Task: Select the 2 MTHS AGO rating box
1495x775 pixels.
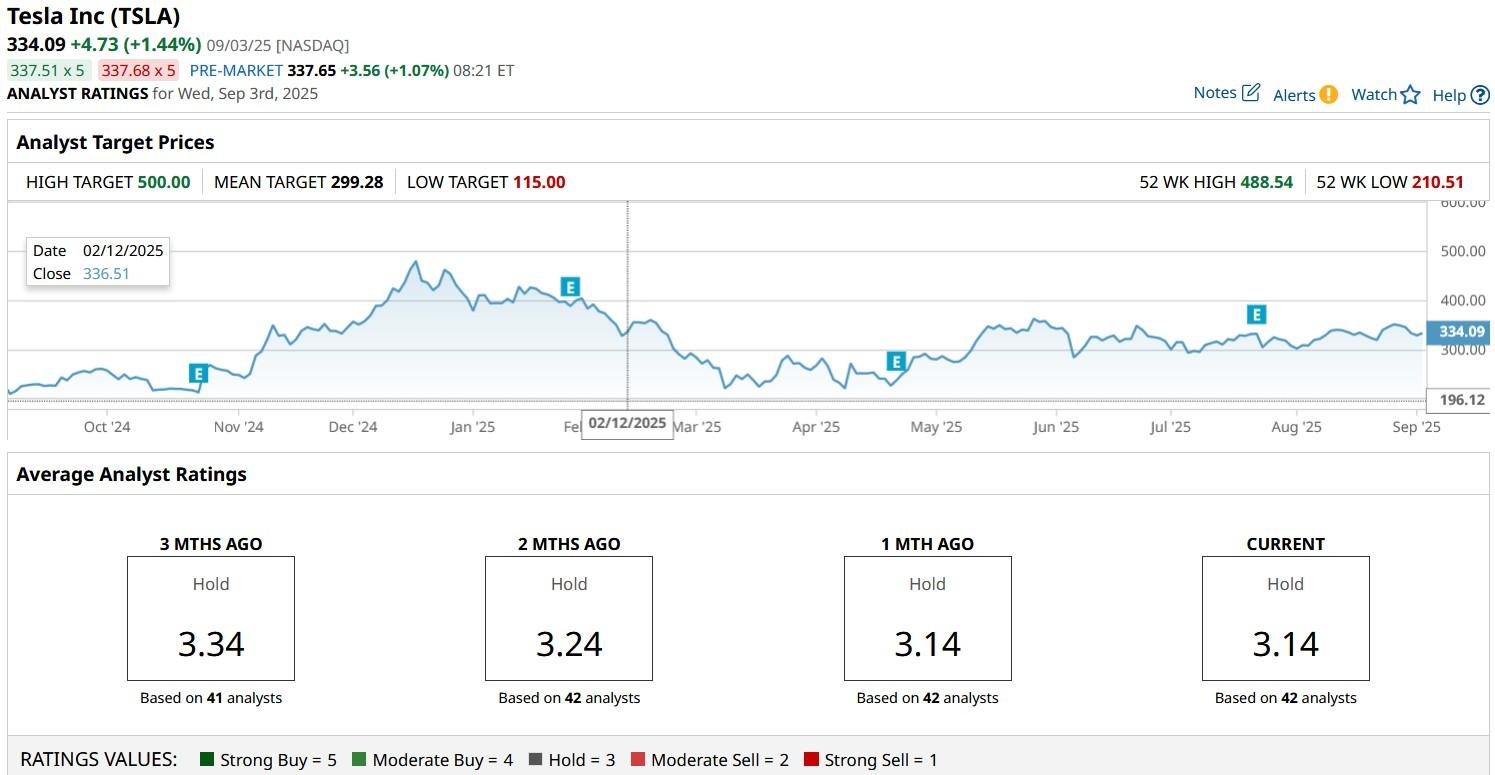Action: [569, 619]
